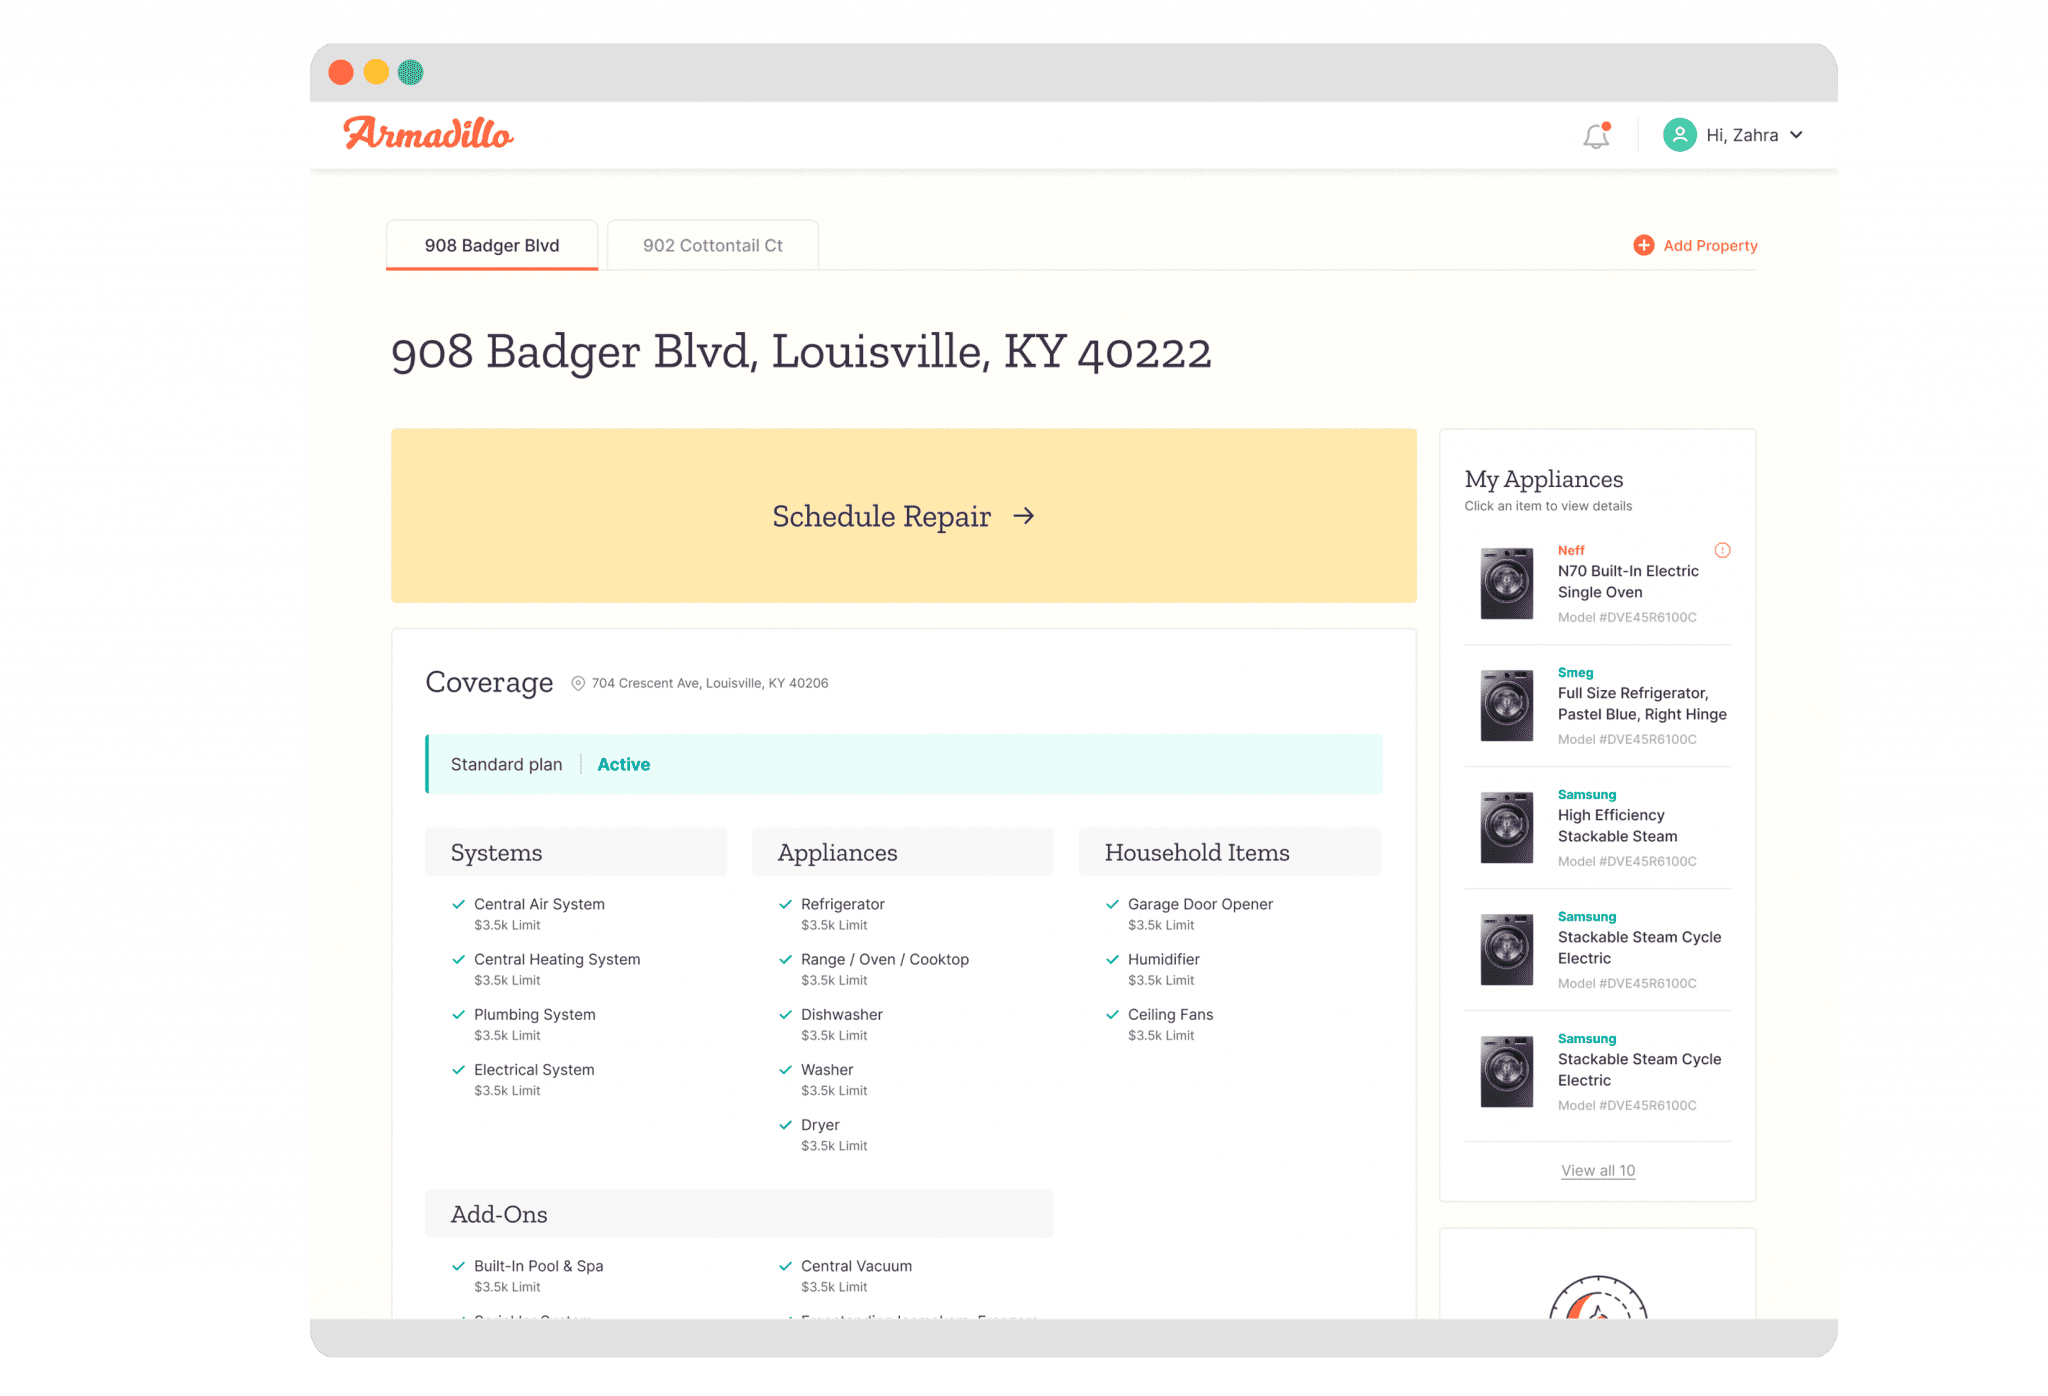Click N70 Built-In Electric Single Oven title
This screenshot has height=1396, width=2048.
coord(1627,581)
